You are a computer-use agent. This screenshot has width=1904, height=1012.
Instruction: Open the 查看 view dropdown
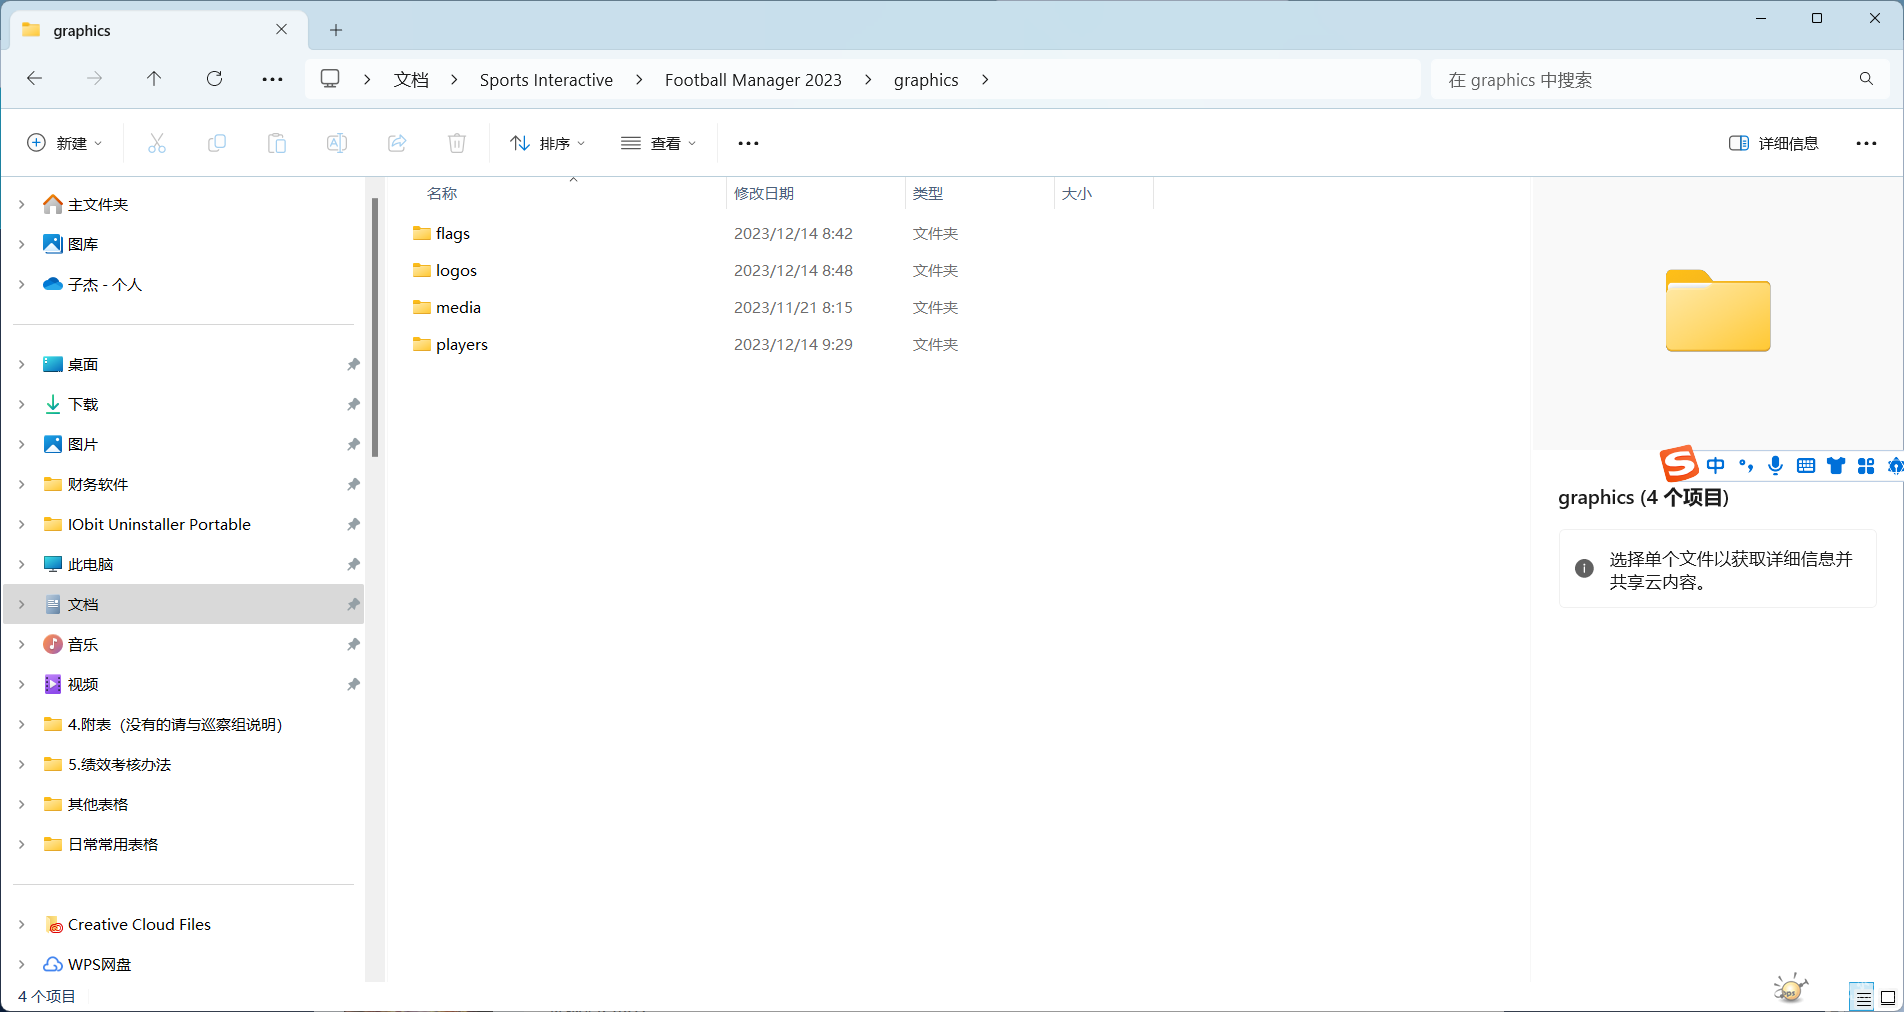point(658,143)
